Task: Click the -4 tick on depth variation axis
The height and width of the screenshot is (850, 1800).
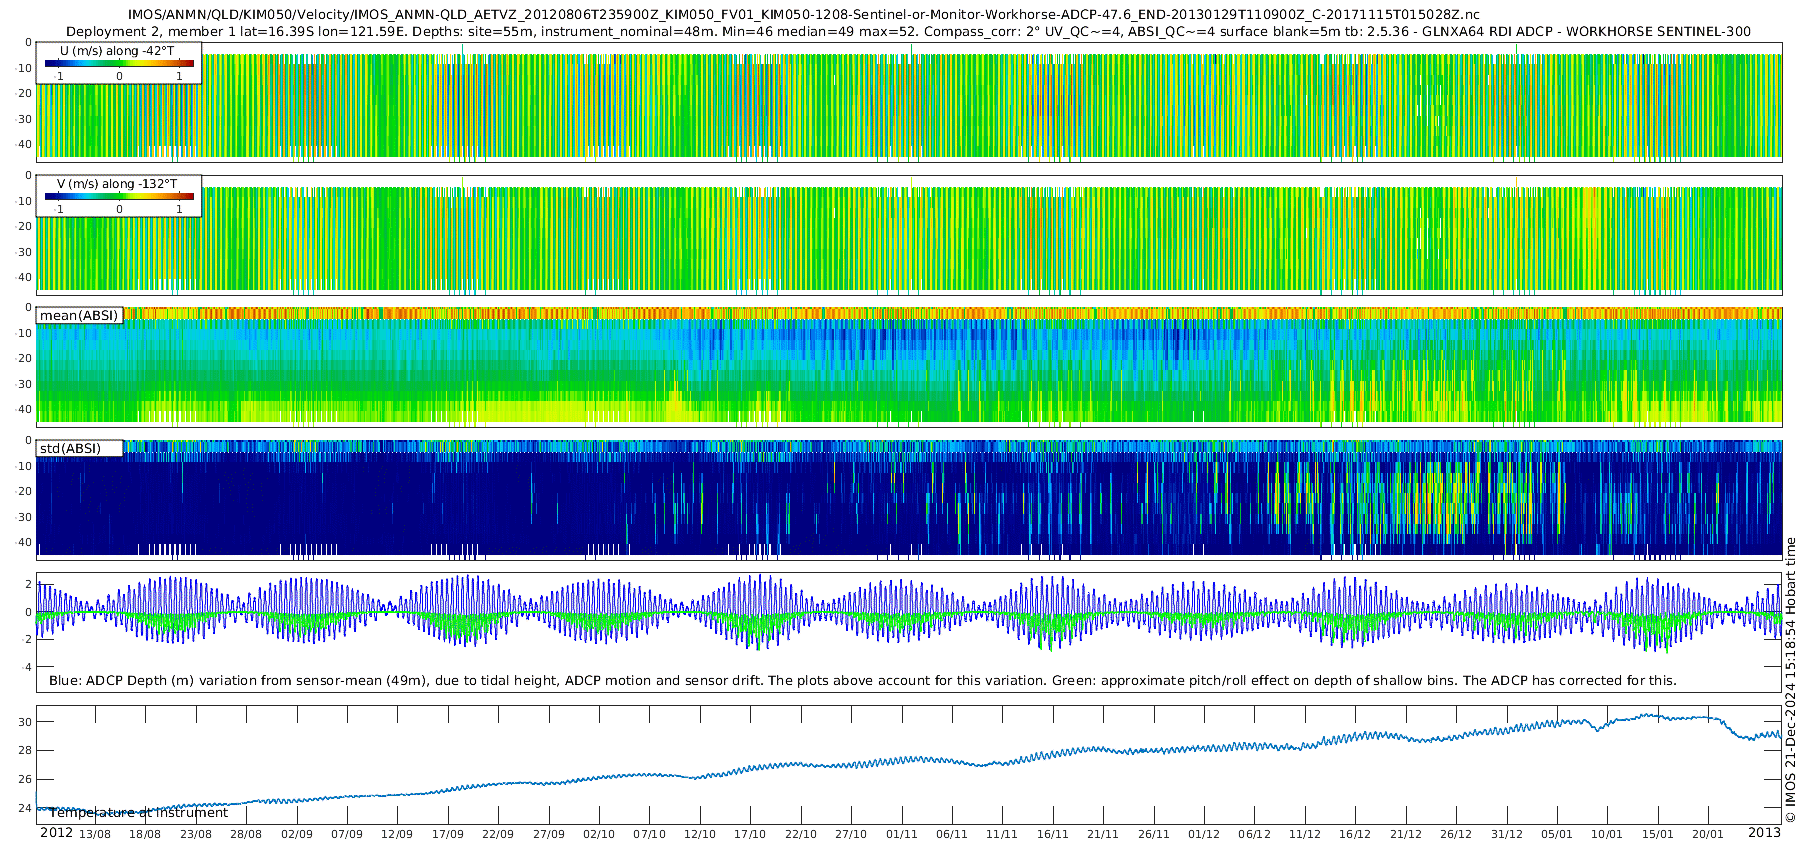Action: coord(26,667)
